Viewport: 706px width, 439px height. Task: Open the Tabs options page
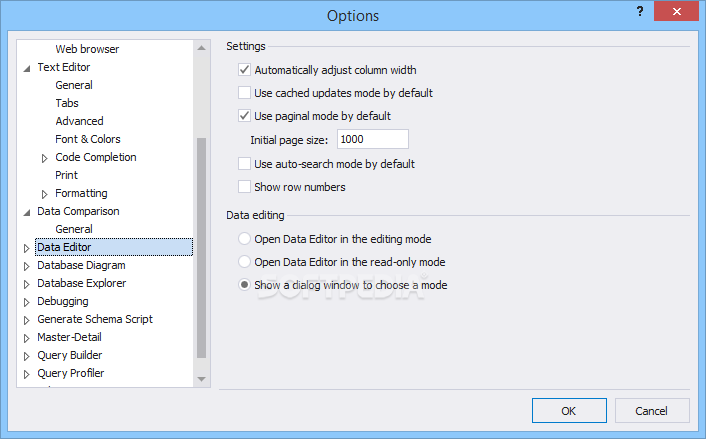[x=67, y=103]
